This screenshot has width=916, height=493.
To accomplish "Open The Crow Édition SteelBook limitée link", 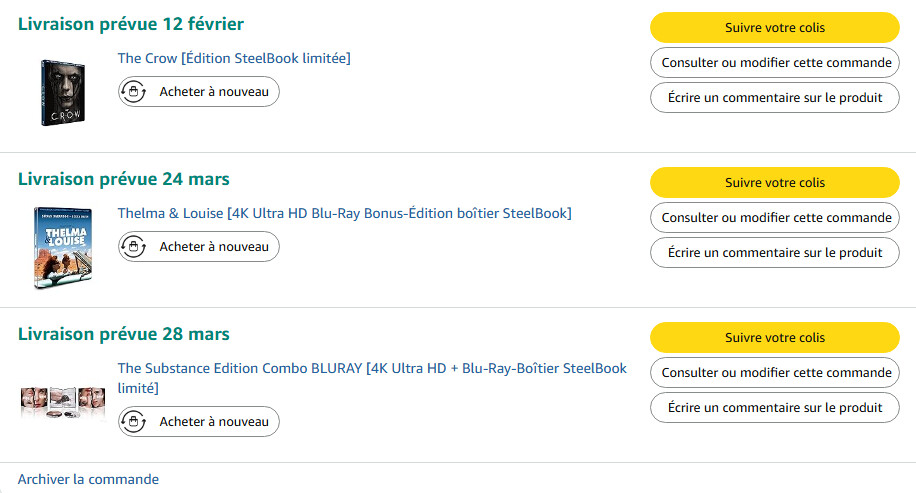I will pyautogui.click(x=234, y=58).
